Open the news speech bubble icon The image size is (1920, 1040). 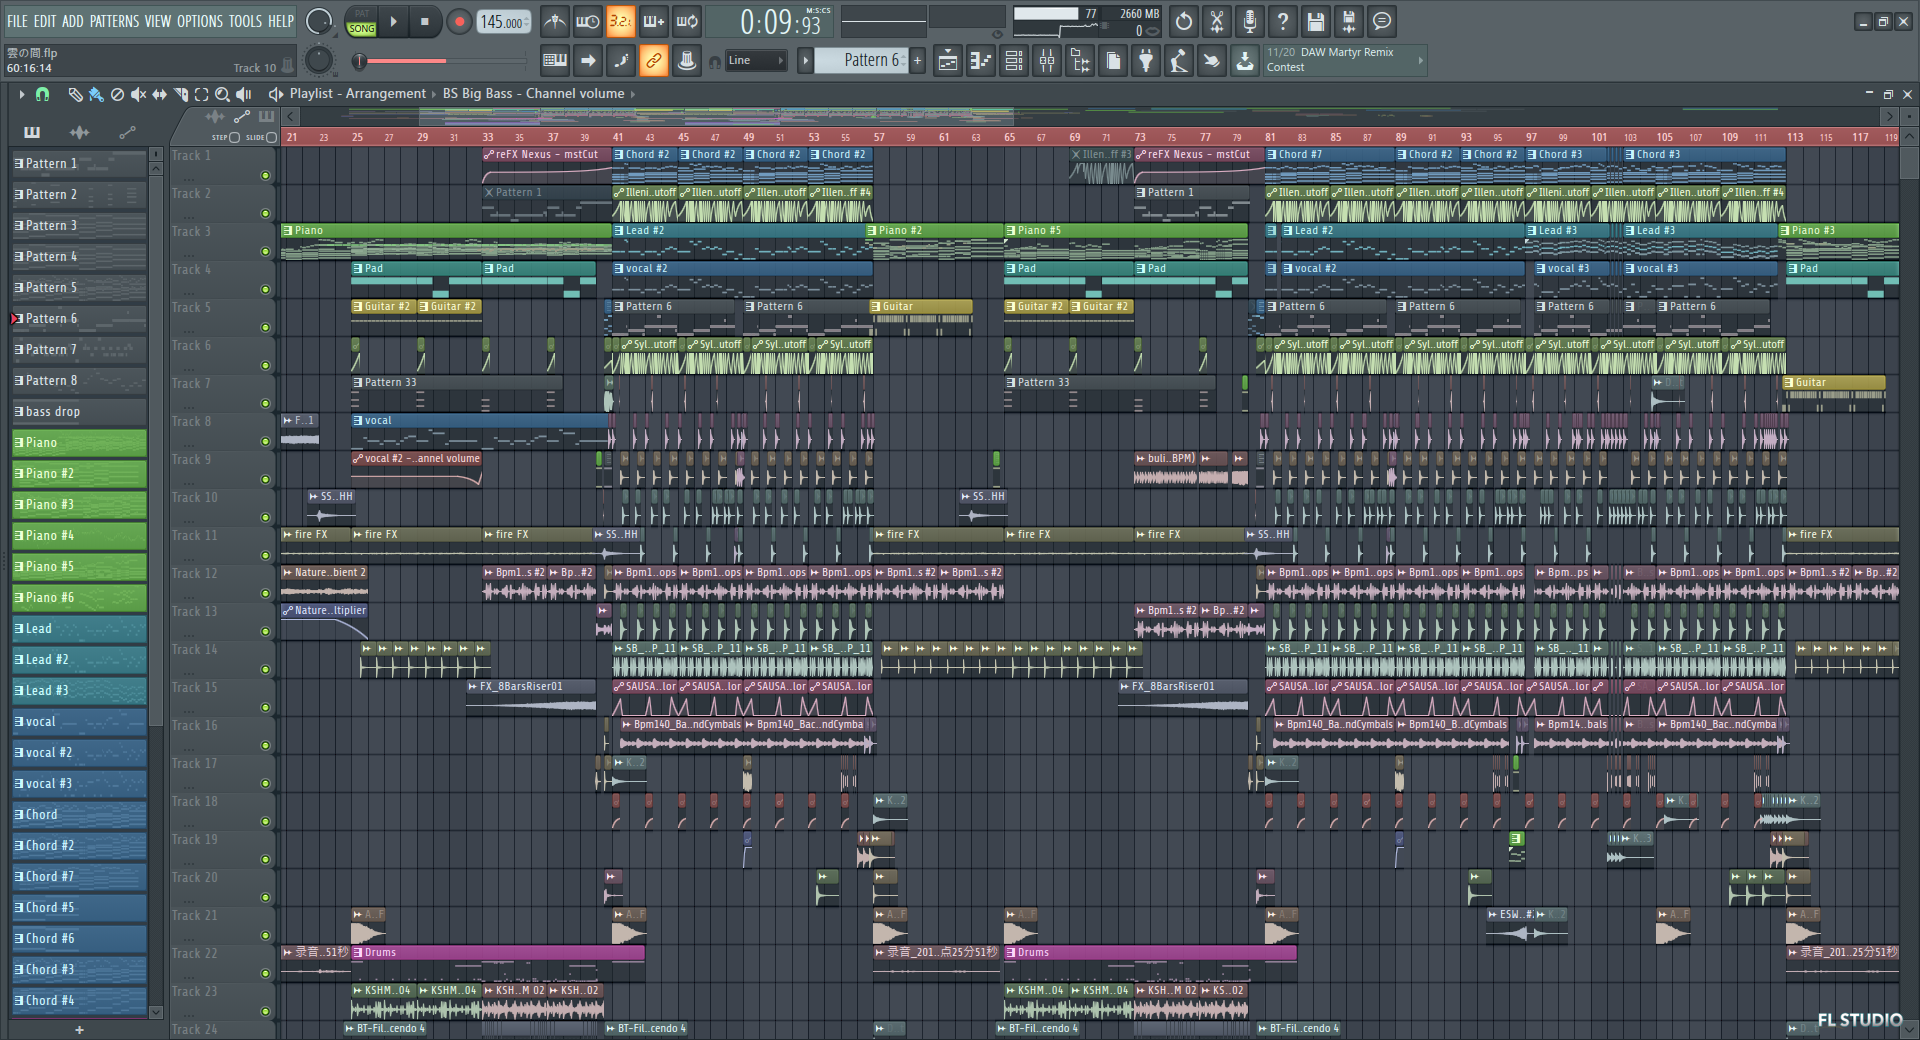pos(1382,21)
